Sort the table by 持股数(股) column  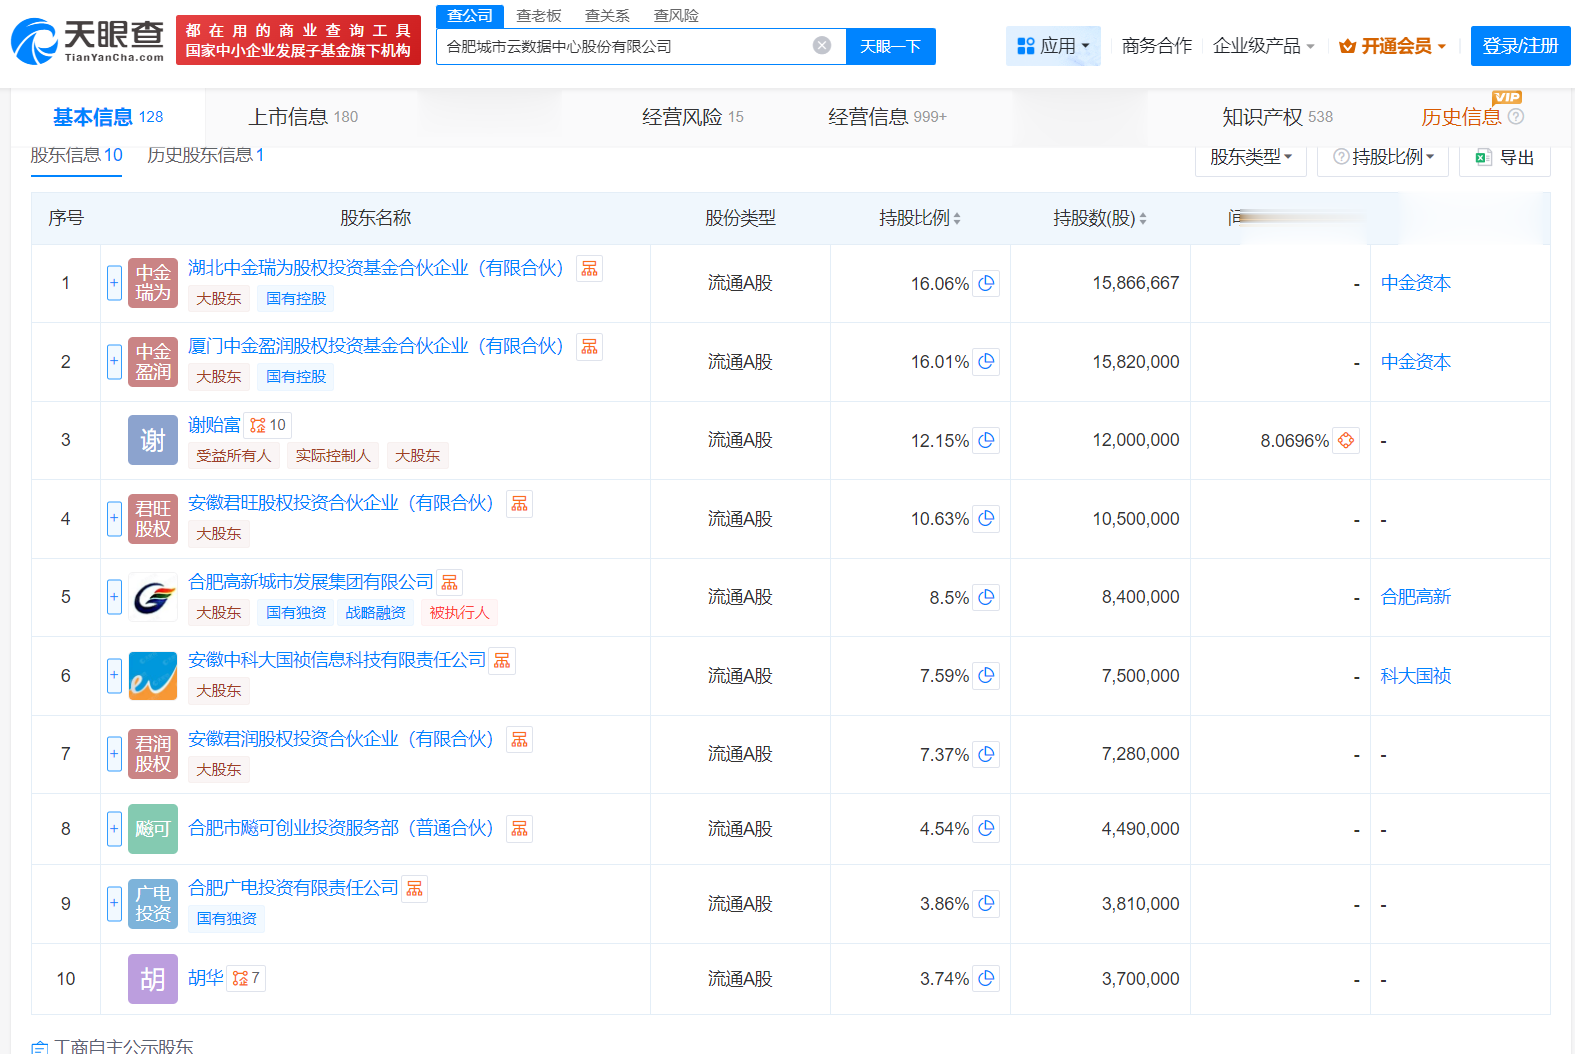coord(1099,218)
